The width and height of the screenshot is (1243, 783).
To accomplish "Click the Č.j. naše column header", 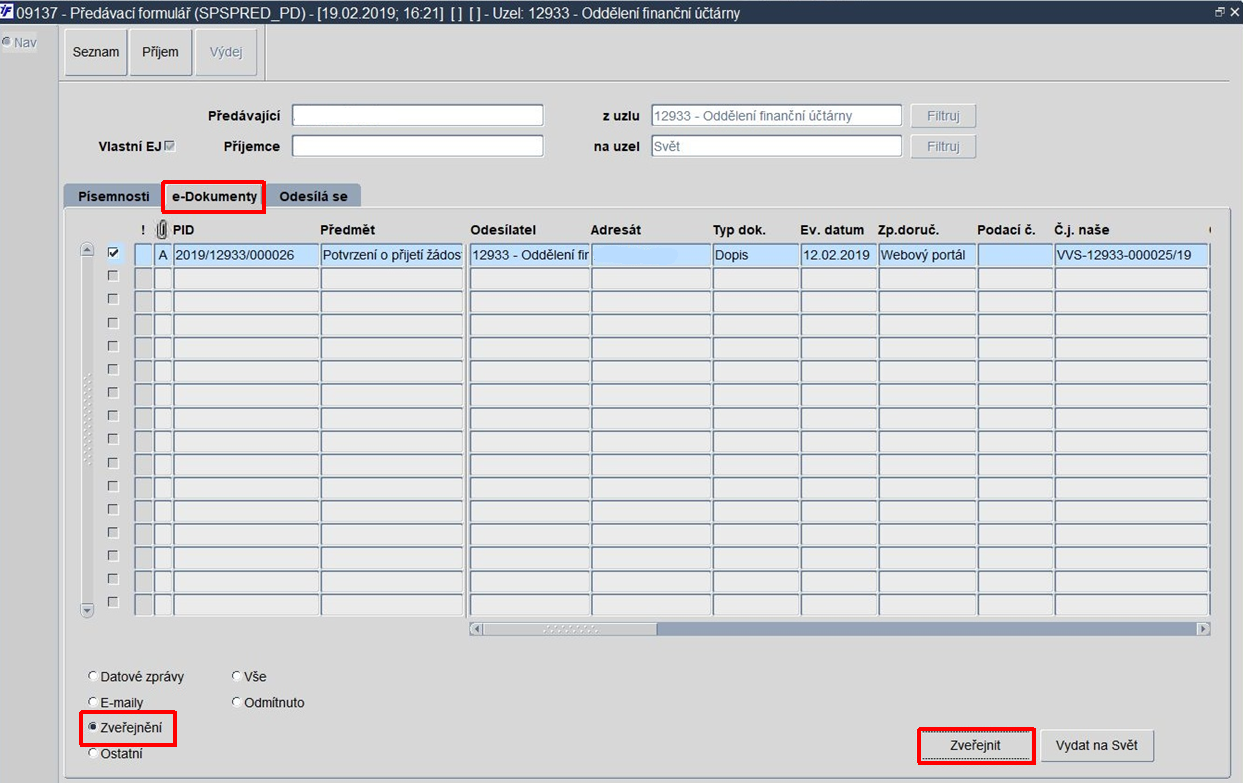I will (x=1082, y=231).
